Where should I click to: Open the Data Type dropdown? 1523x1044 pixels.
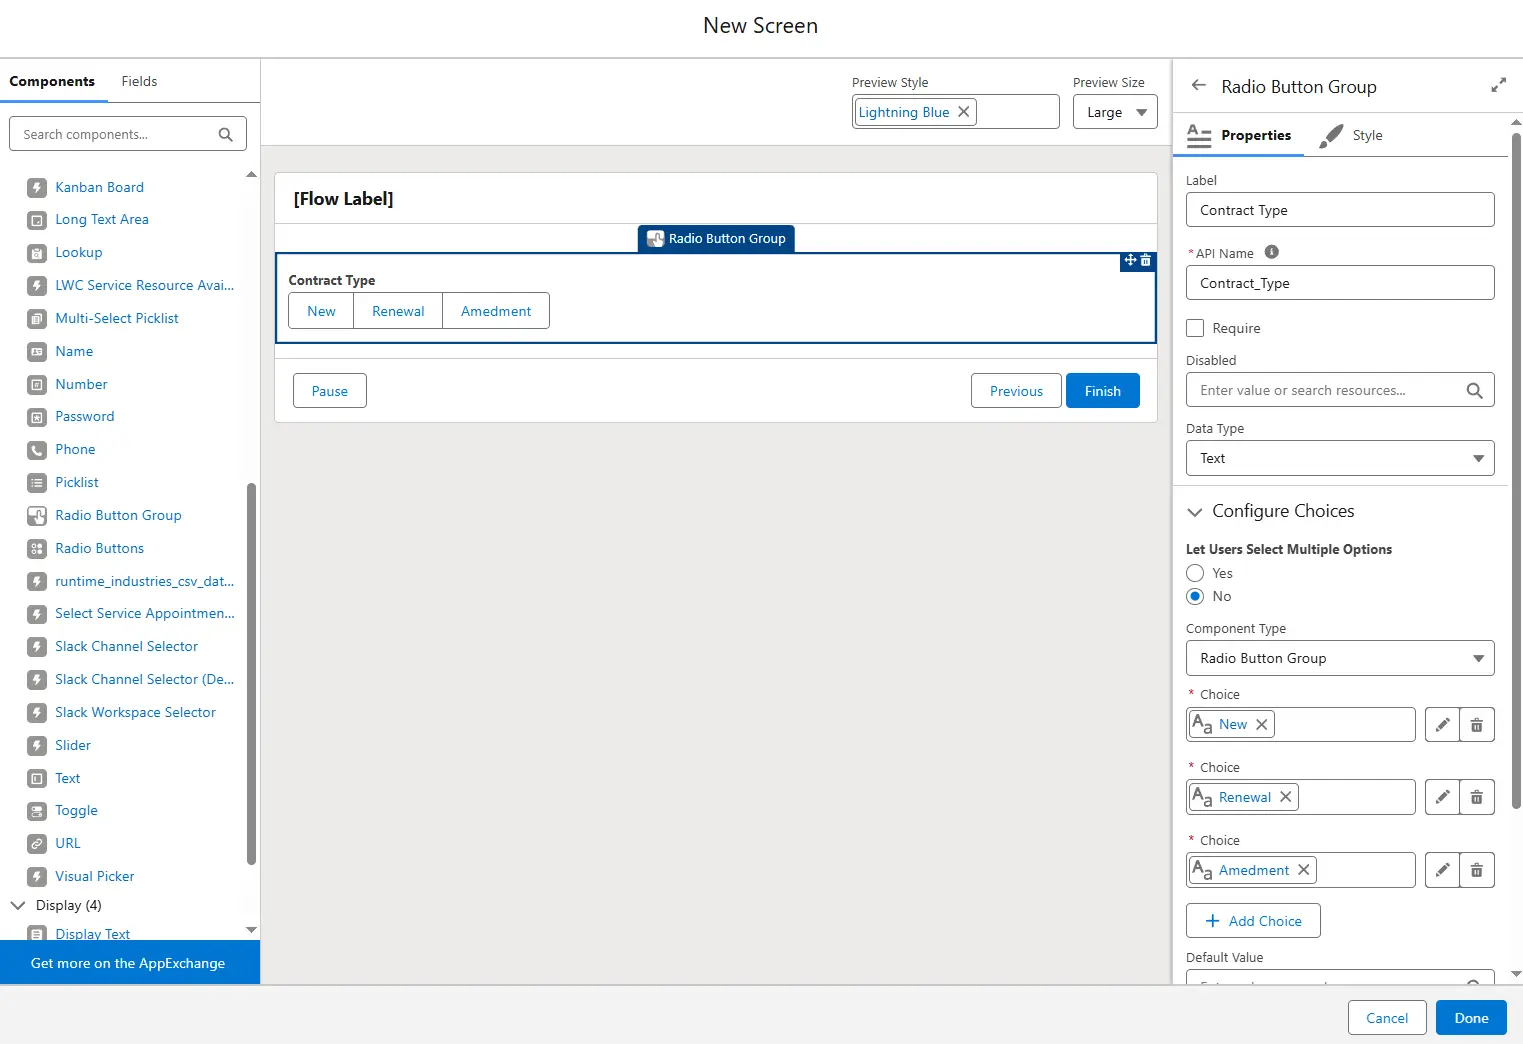pyautogui.click(x=1340, y=458)
